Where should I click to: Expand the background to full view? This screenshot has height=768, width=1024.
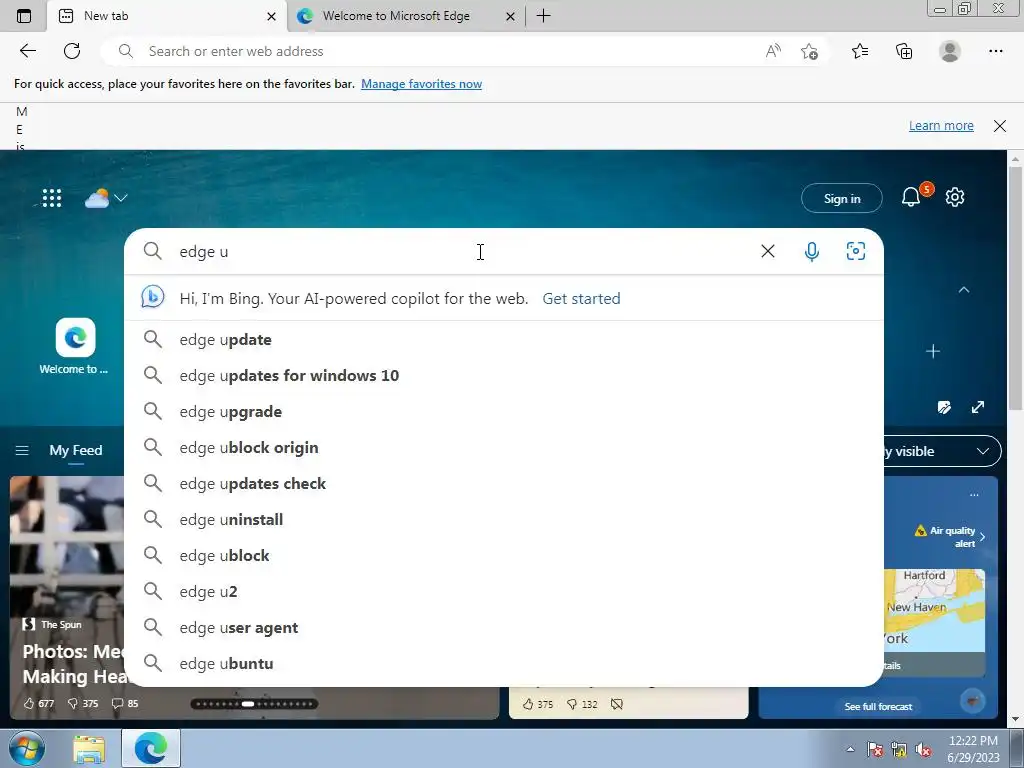(x=978, y=408)
